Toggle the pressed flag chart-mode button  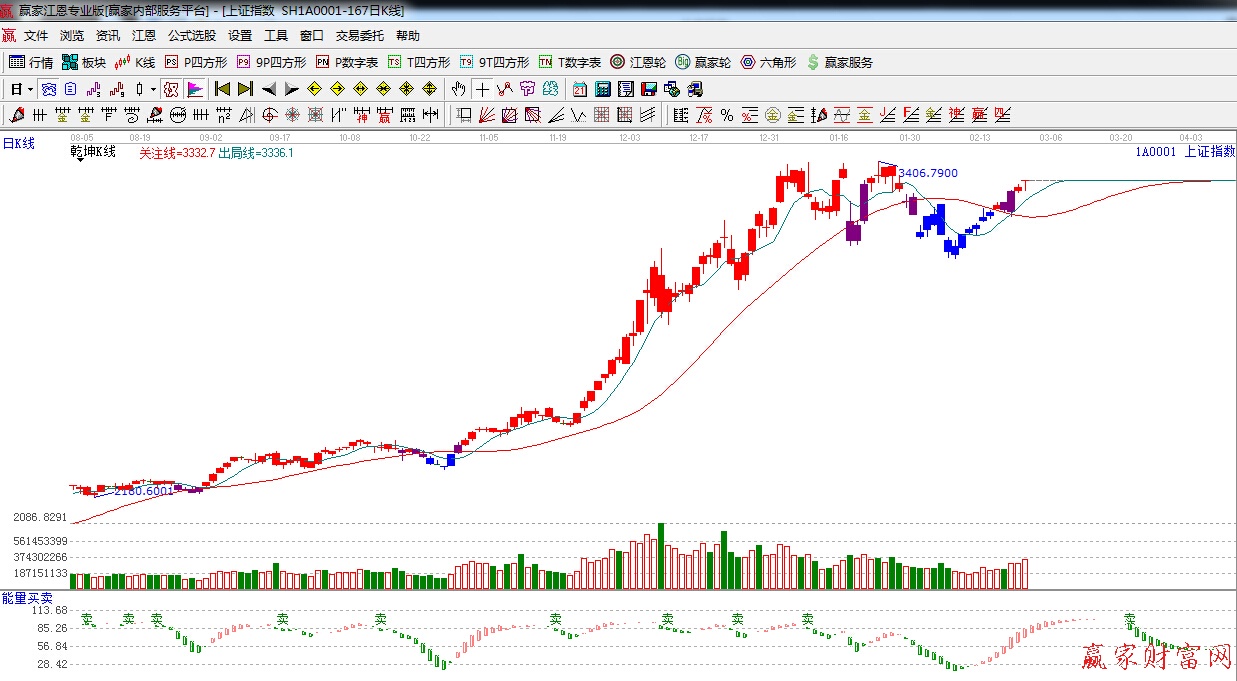tap(194, 89)
